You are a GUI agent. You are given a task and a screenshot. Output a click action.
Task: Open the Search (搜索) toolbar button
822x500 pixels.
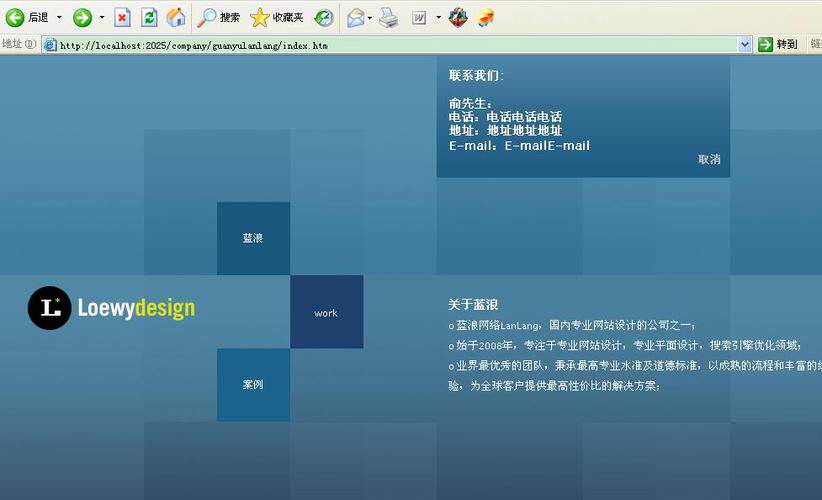(x=218, y=18)
